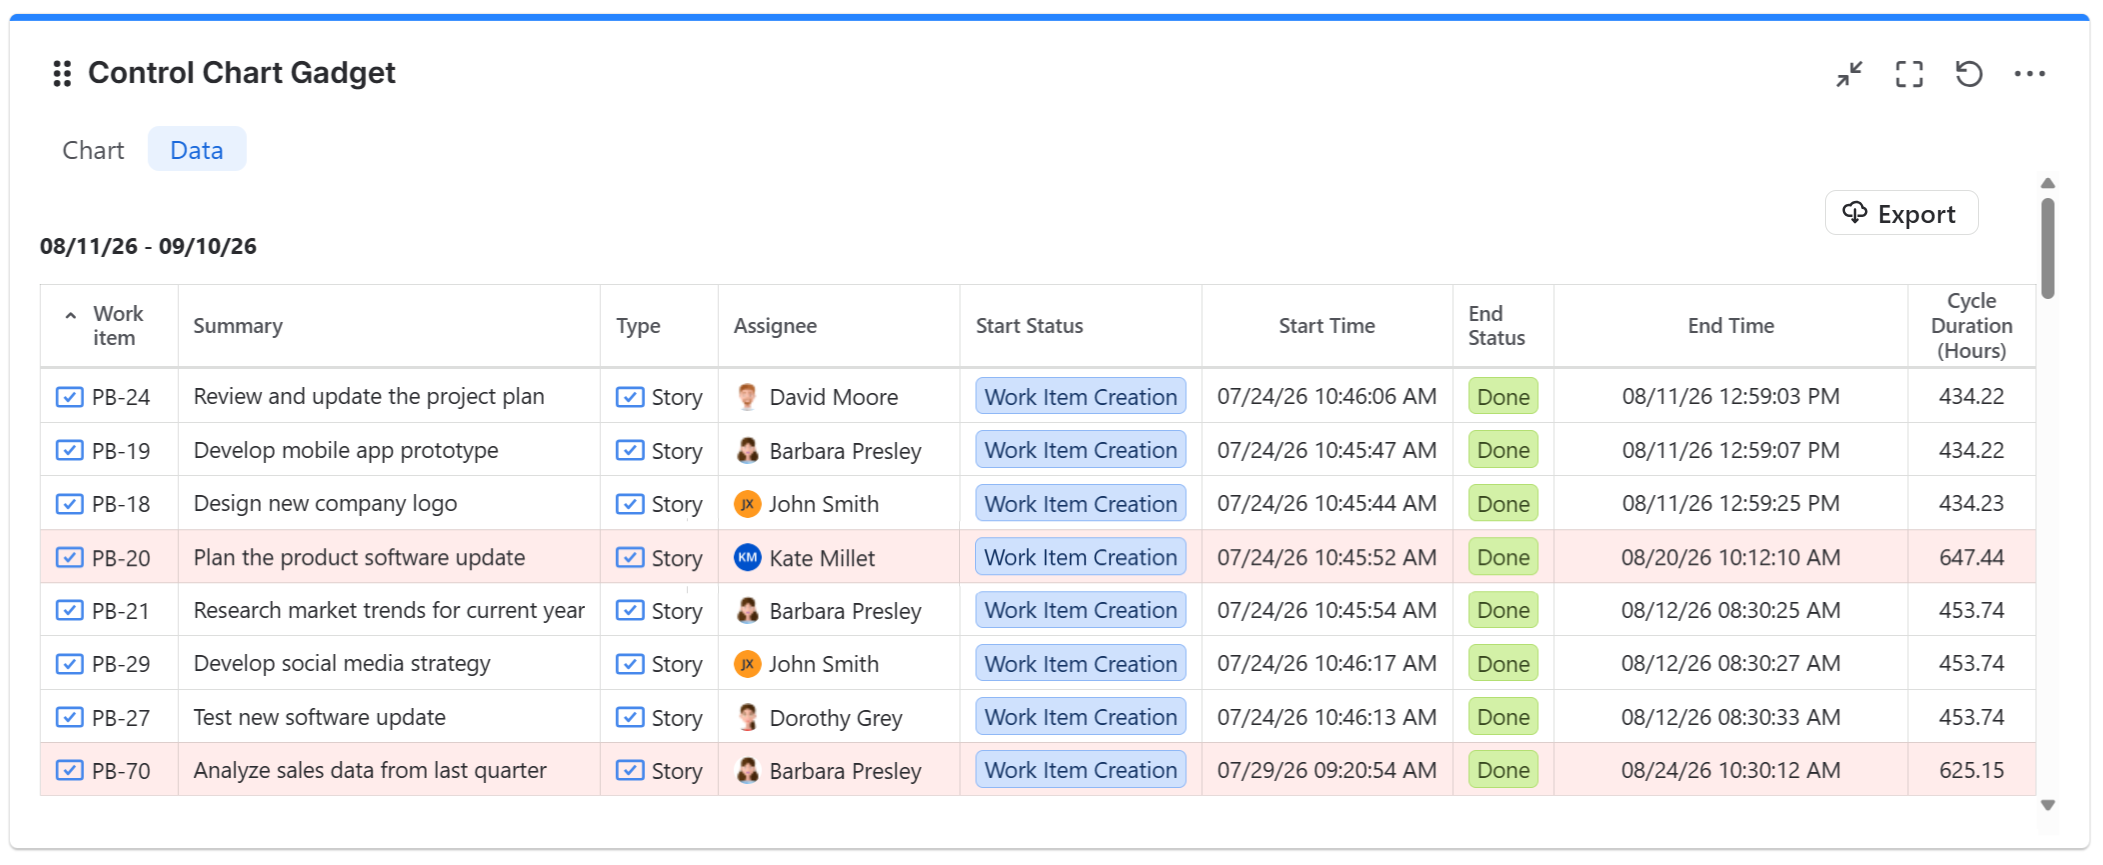
Task: Click start time 07/29/26 09:20:54 AM
Action: tap(1327, 770)
